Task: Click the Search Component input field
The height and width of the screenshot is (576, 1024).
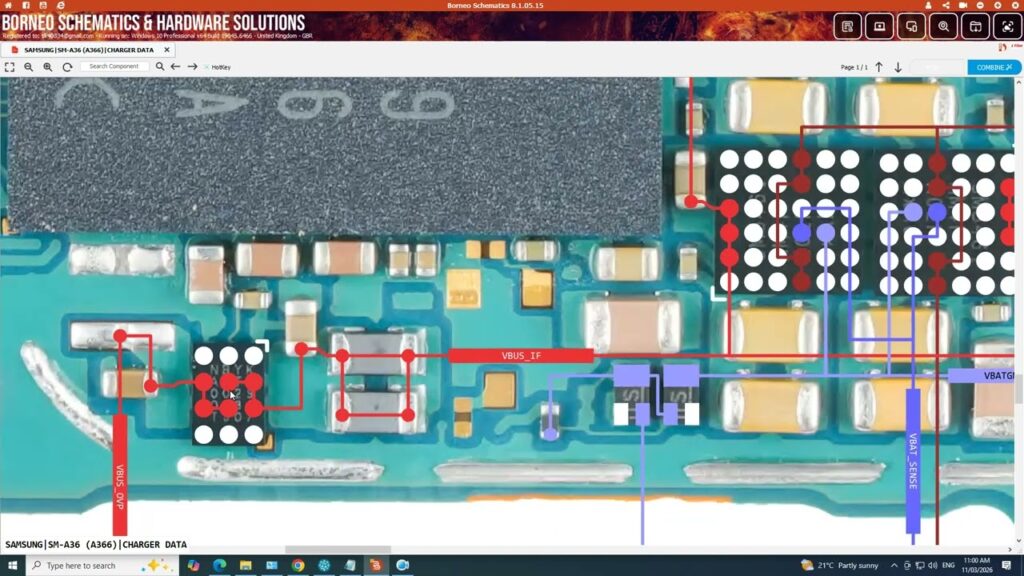Action: click(x=114, y=67)
